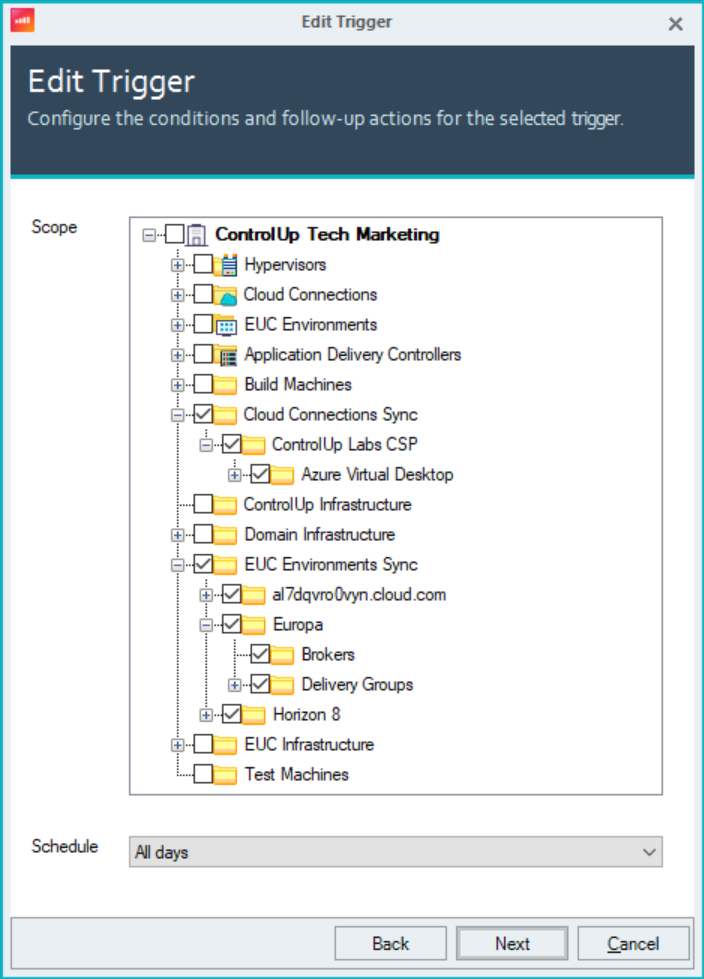Uncheck the Brokers checkbox

[261, 654]
